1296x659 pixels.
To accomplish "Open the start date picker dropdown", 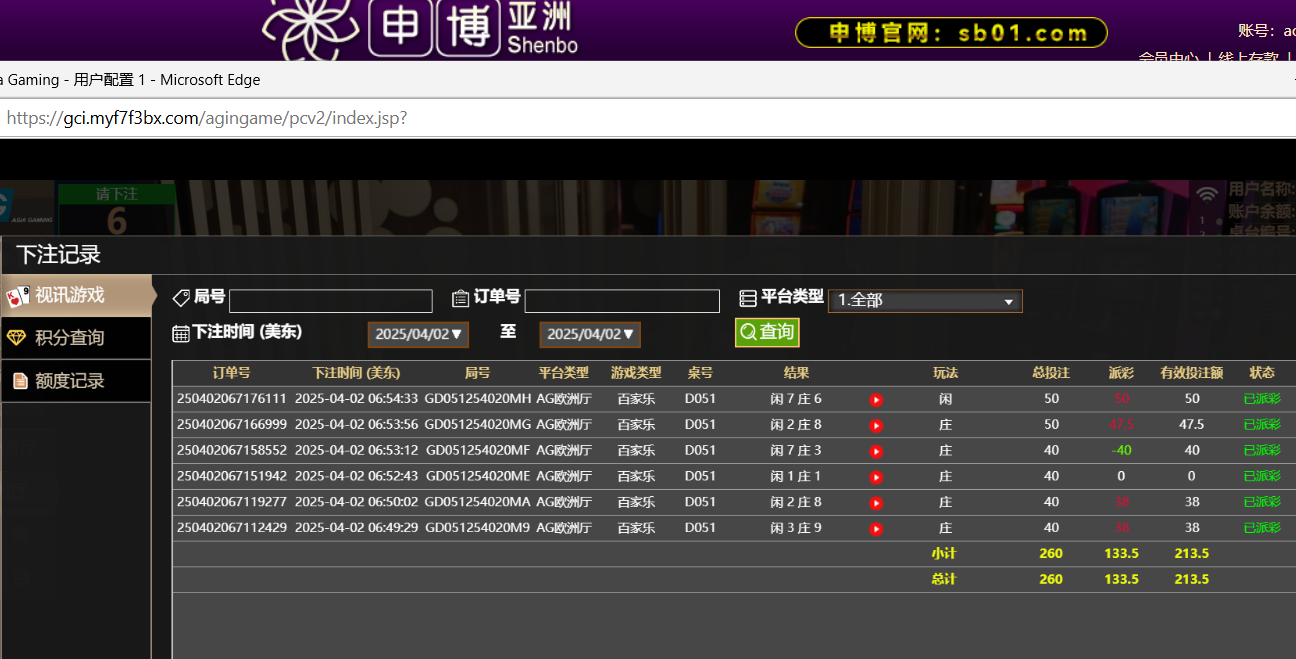I will pos(418,334).
